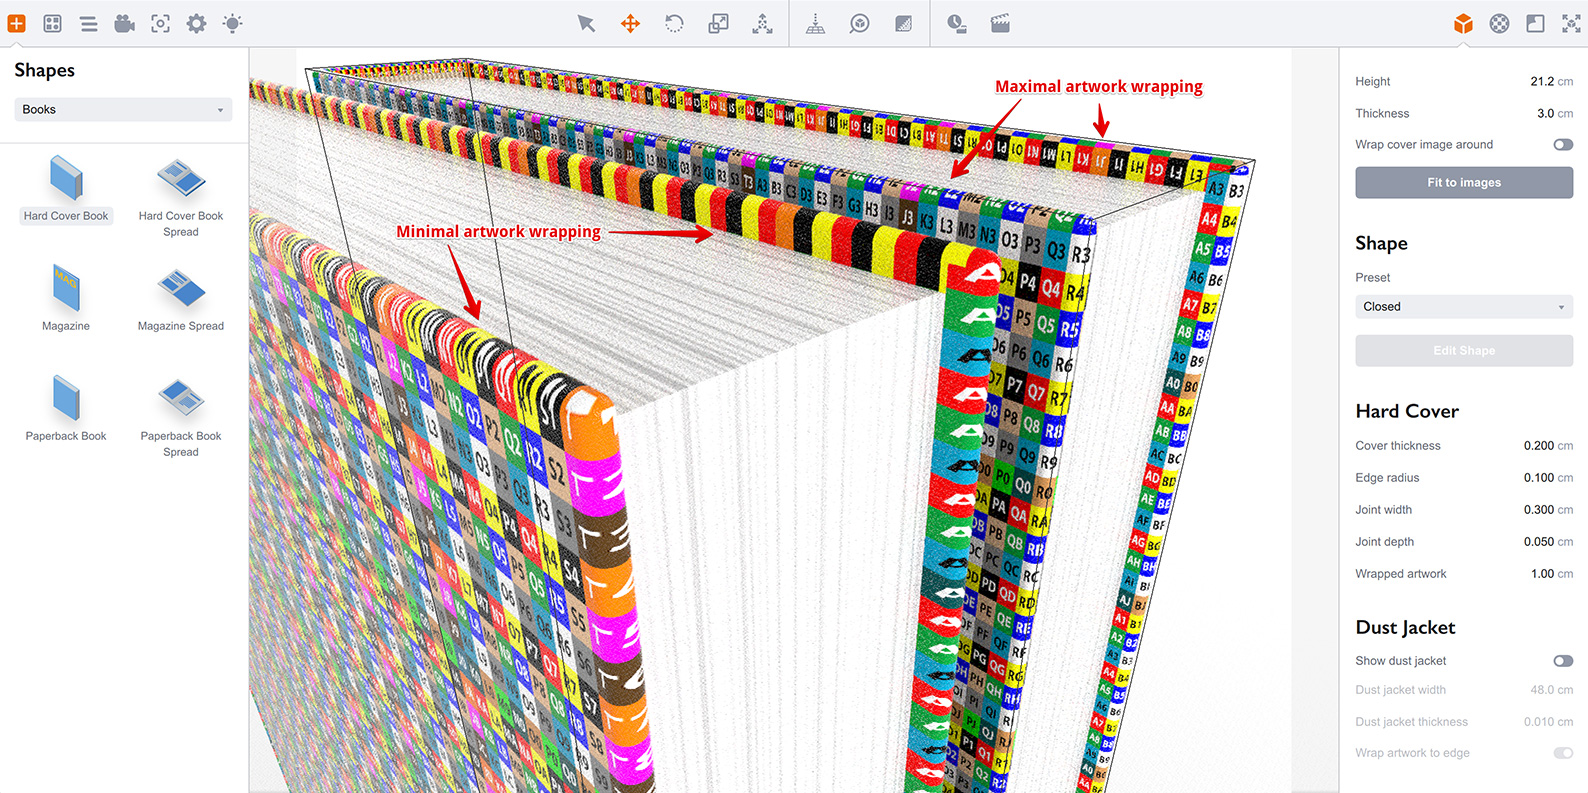
Task: Click the clapperboard render icon
Action: (x=1000, y=23)
